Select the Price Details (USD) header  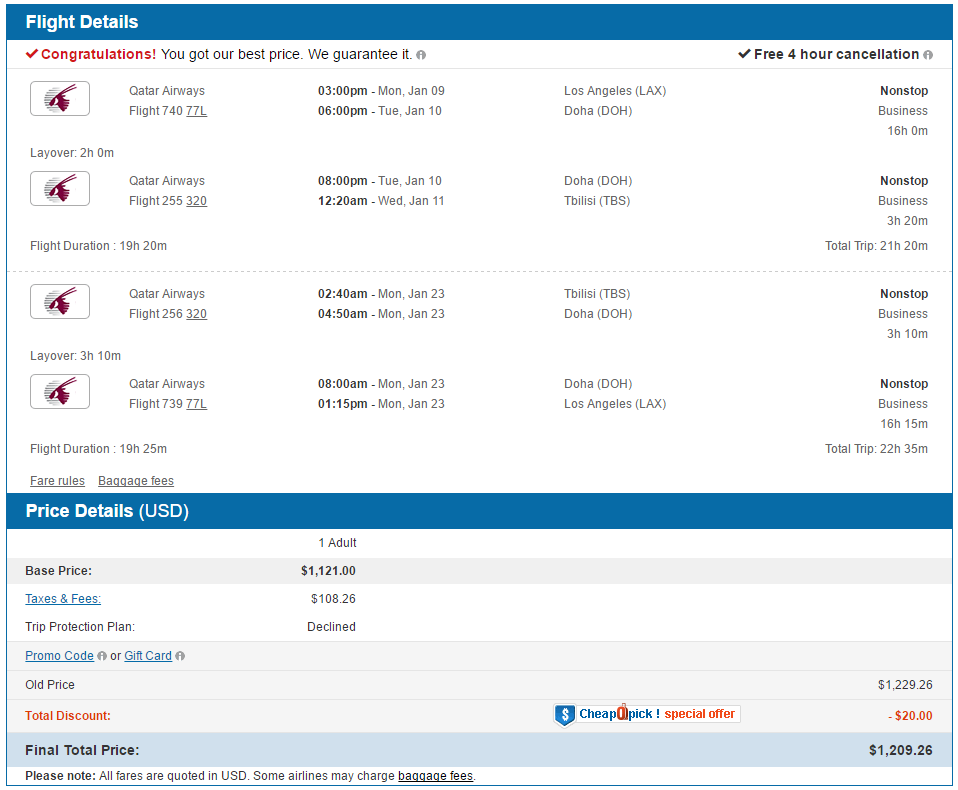(107, 511)
